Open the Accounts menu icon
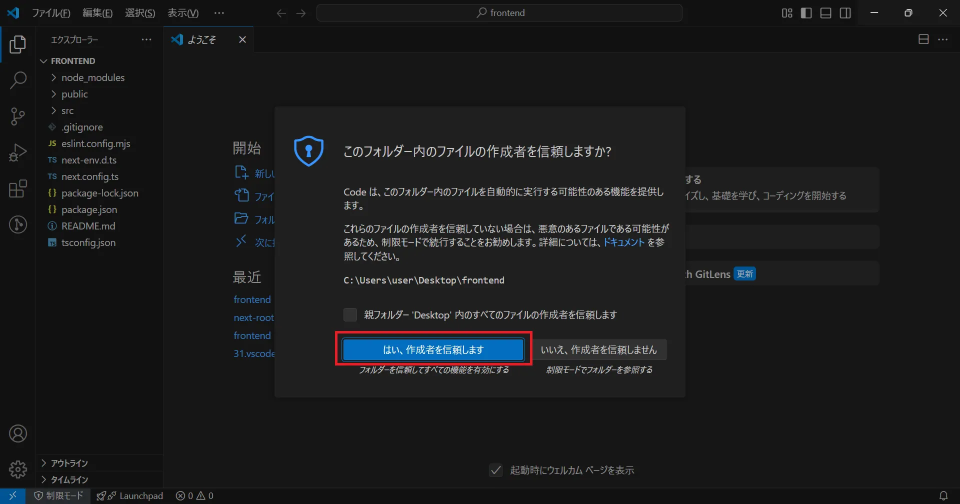960x504 pixels. [18, 434]
